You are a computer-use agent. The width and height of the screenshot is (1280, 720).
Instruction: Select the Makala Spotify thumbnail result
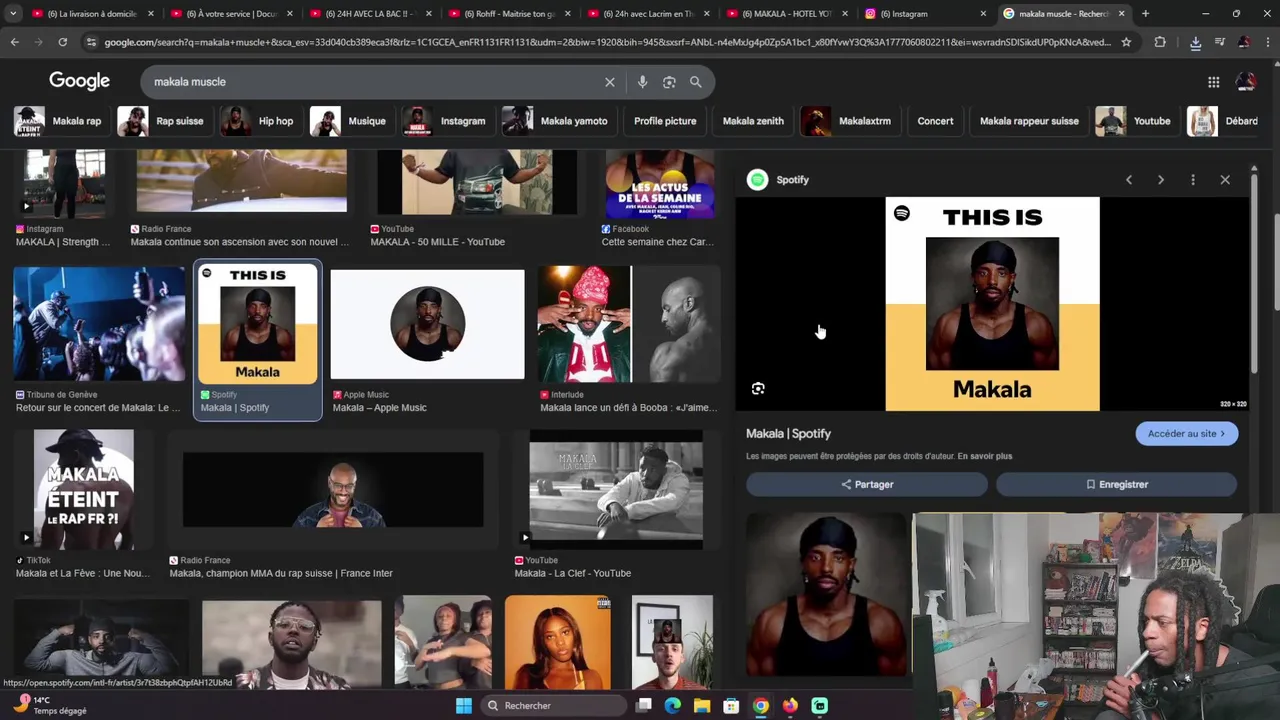point(257,326)
